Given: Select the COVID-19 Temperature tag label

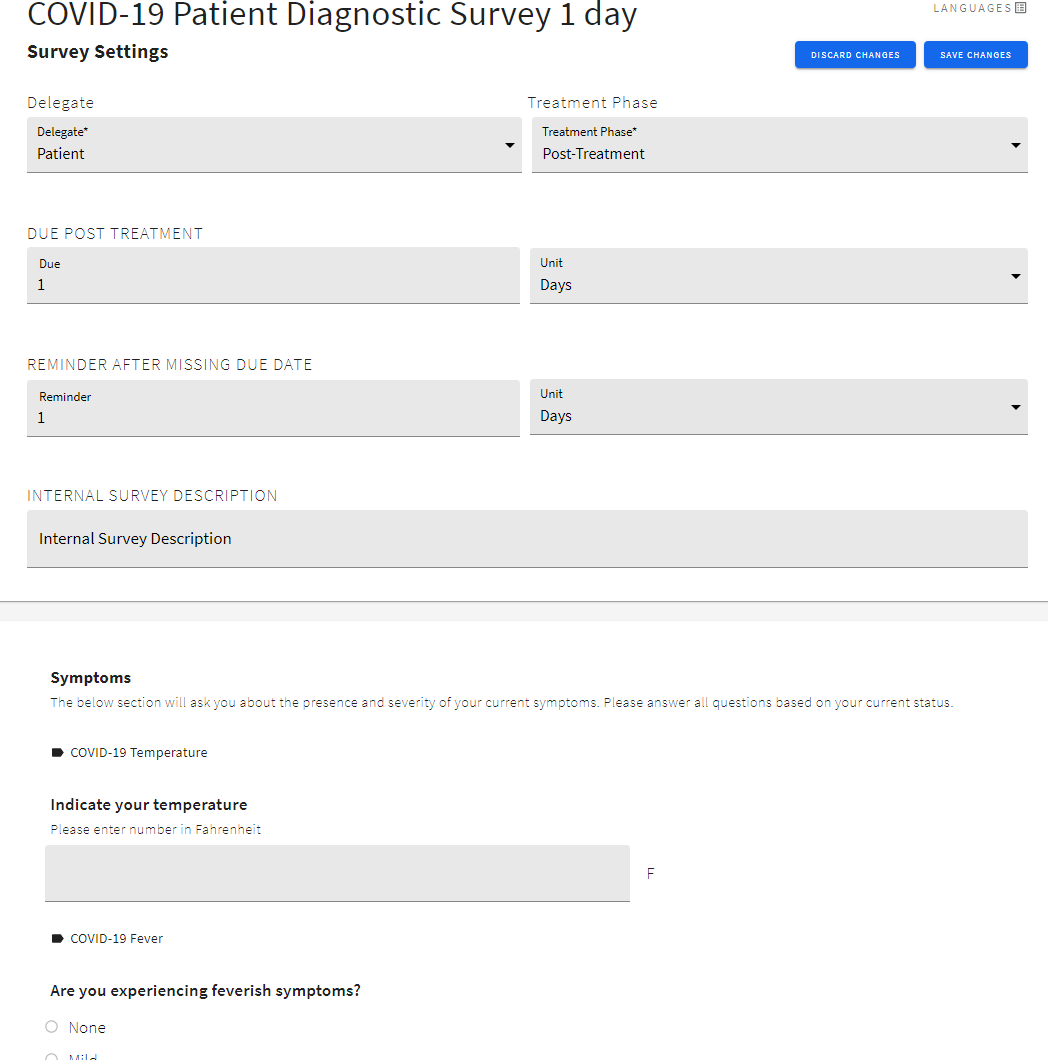Looking at the screenshot, I should point(139,753).
